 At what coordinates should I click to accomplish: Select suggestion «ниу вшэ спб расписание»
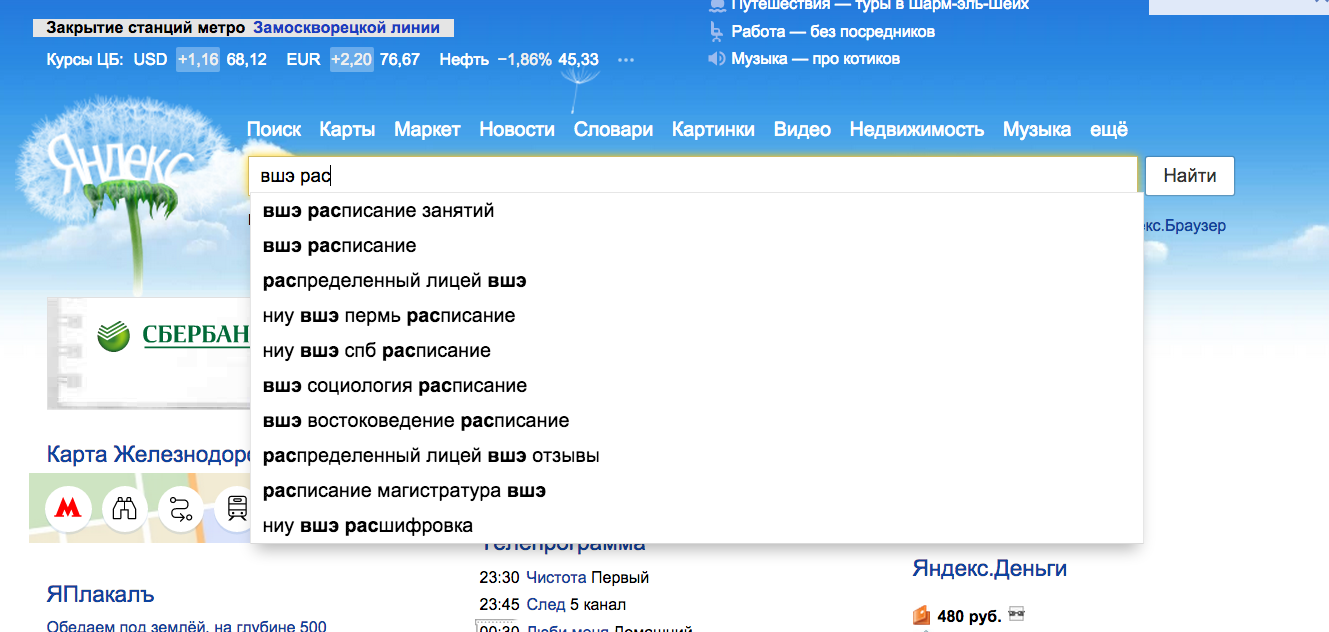click(697, 351)
